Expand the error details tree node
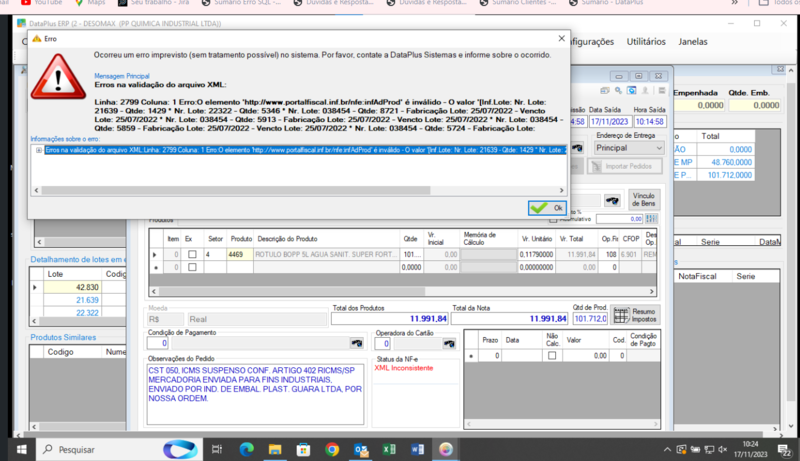The height and width of the screenshot is (461, 800). [39, 150]
